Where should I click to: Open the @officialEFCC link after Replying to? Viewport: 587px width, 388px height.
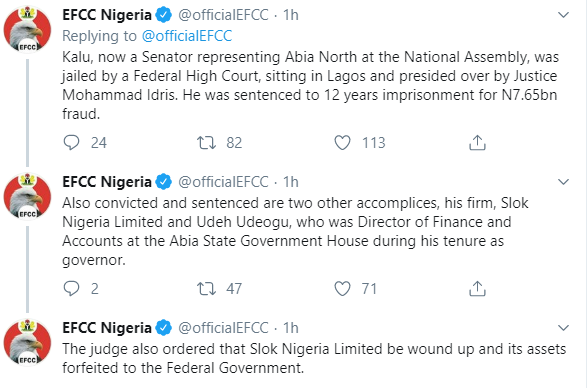point(187,36)
